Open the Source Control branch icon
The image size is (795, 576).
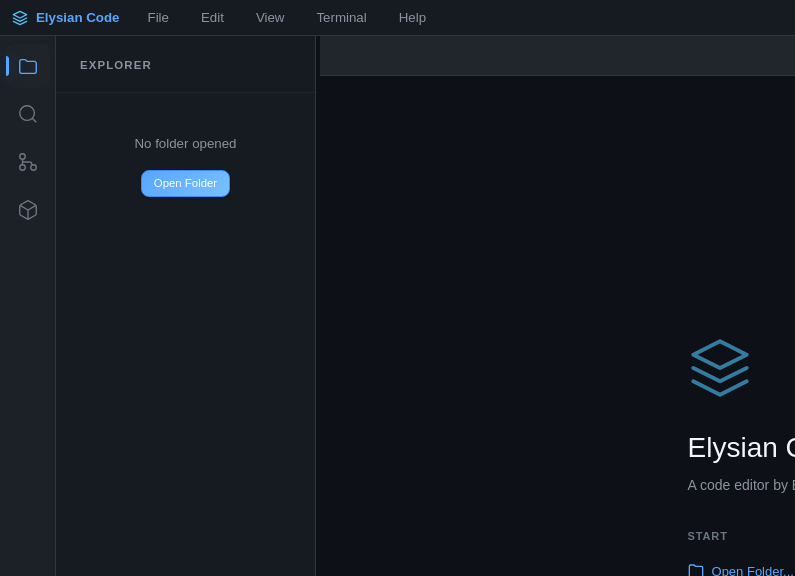click(28, 162)
